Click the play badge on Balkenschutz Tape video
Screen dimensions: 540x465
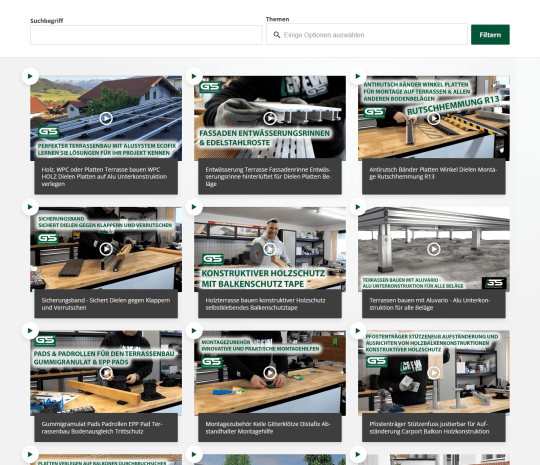point(194,207)
